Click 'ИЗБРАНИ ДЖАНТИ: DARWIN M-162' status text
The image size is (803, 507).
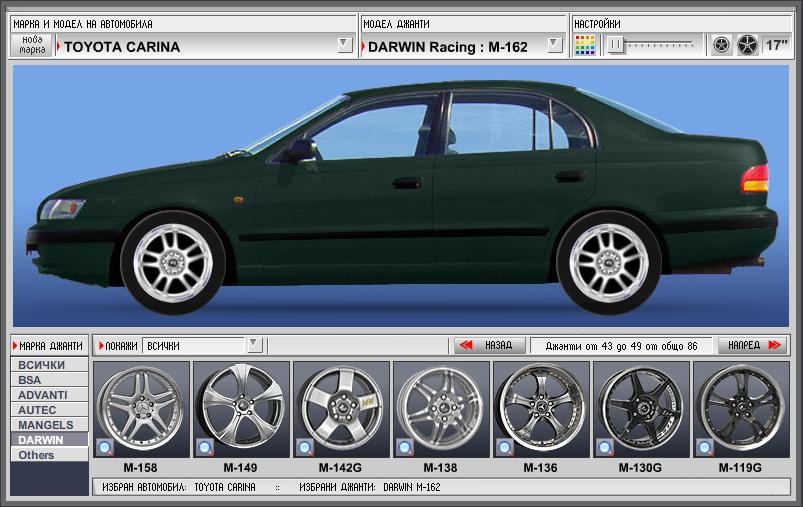(370, 487)
